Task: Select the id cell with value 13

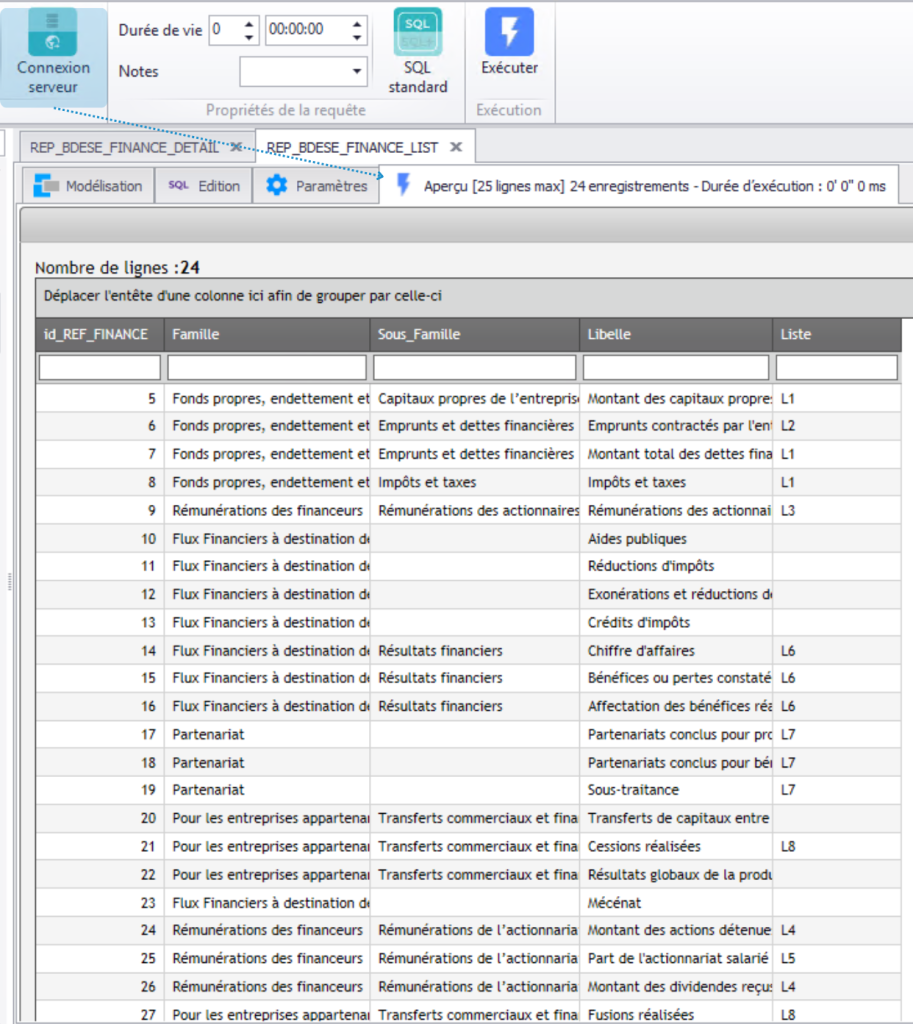Action: click(x=100, y=623)
